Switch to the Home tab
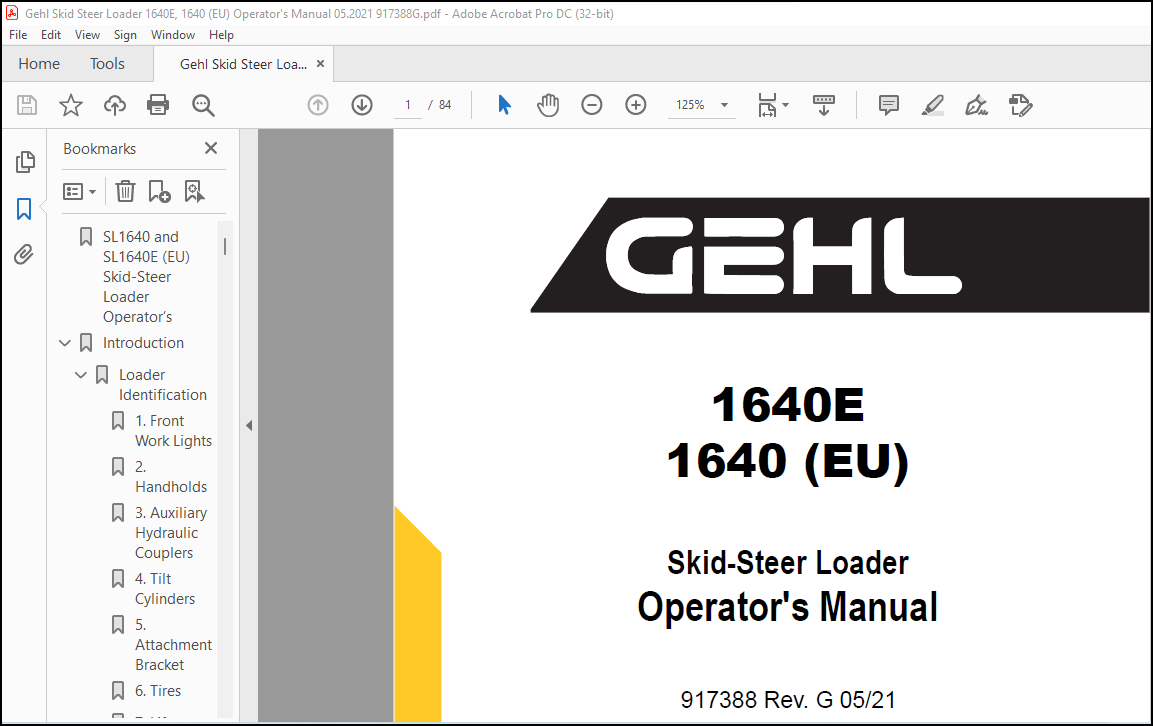The width and height of the screenshot is (1153, 726). click(39, 64)
